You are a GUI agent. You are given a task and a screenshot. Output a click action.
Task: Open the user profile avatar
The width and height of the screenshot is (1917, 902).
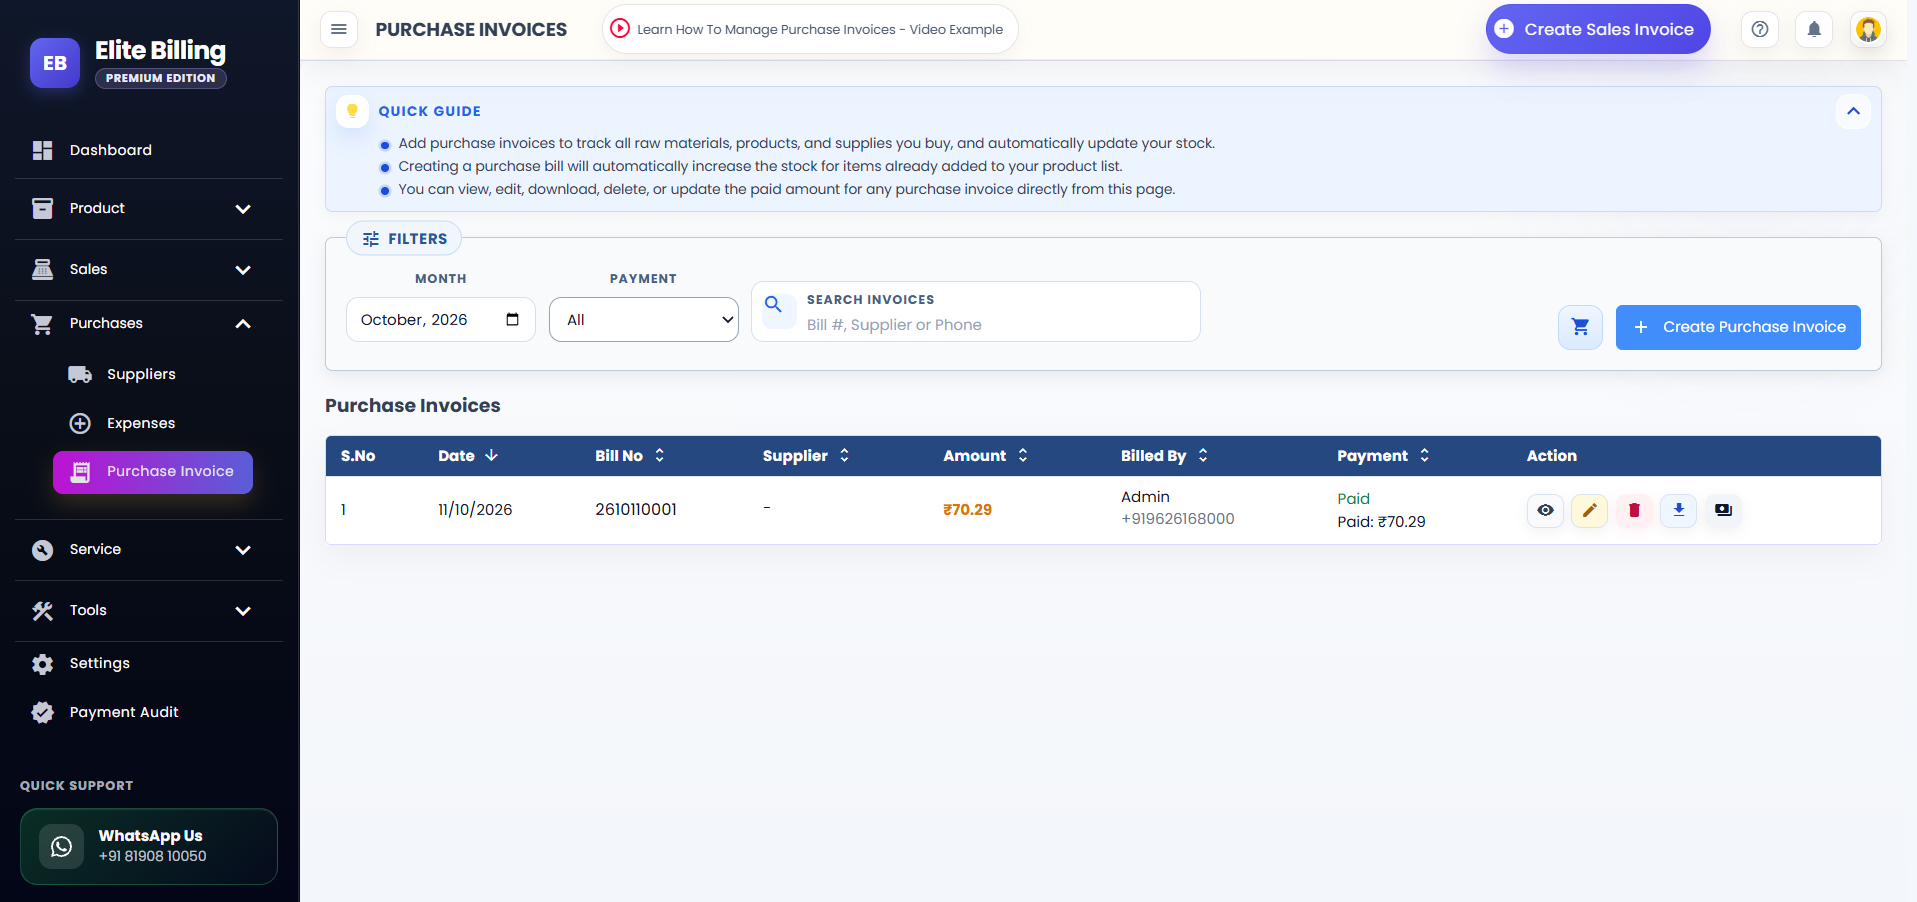(1868, 29)
